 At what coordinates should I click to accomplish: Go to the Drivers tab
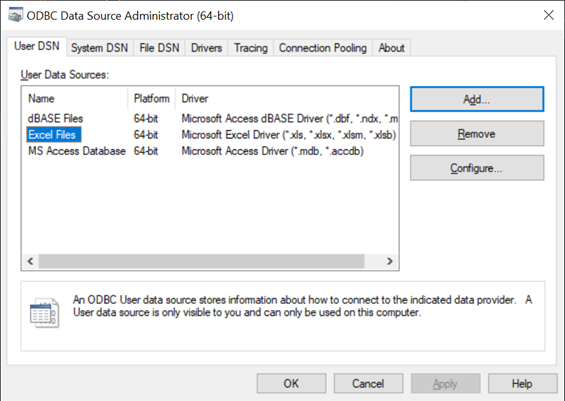[x=206, y=48]
